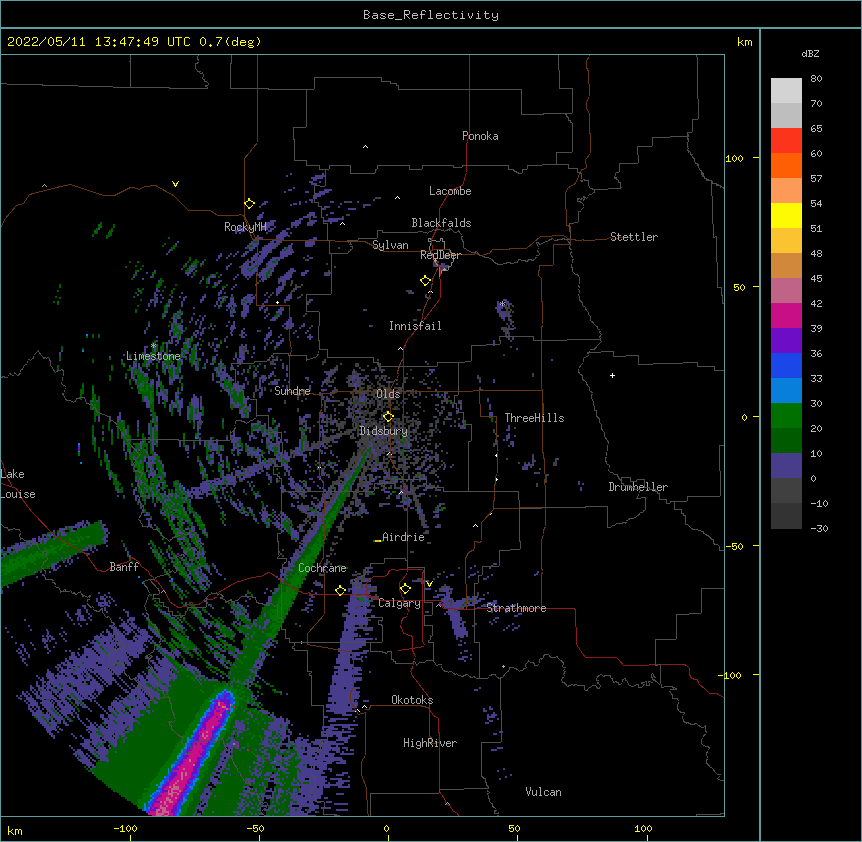Click the Base_Reflectivity title text
The image size is (862, 842).
click(x=431, y=15)
